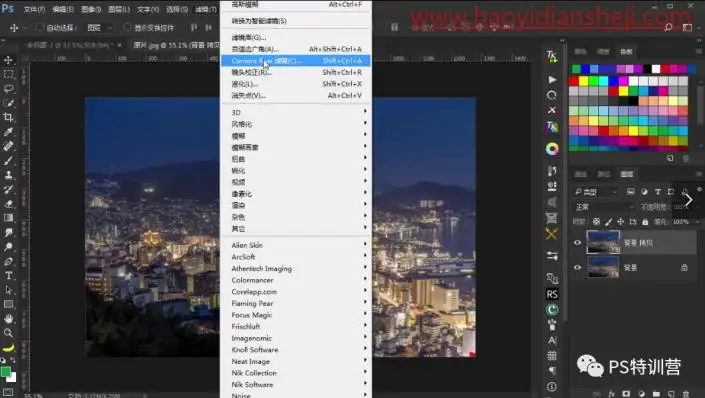The image size is (705, 398).
Task: Select the Path Selection arrow tool
Action: (x=8, y=290)
